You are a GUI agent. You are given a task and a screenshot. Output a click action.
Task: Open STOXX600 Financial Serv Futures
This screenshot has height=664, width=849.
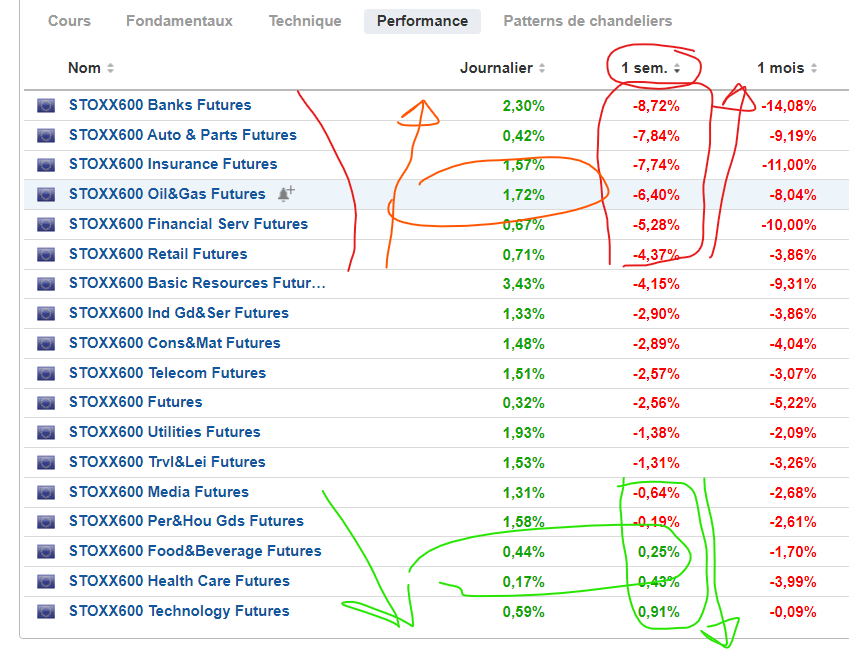[188, 224]
